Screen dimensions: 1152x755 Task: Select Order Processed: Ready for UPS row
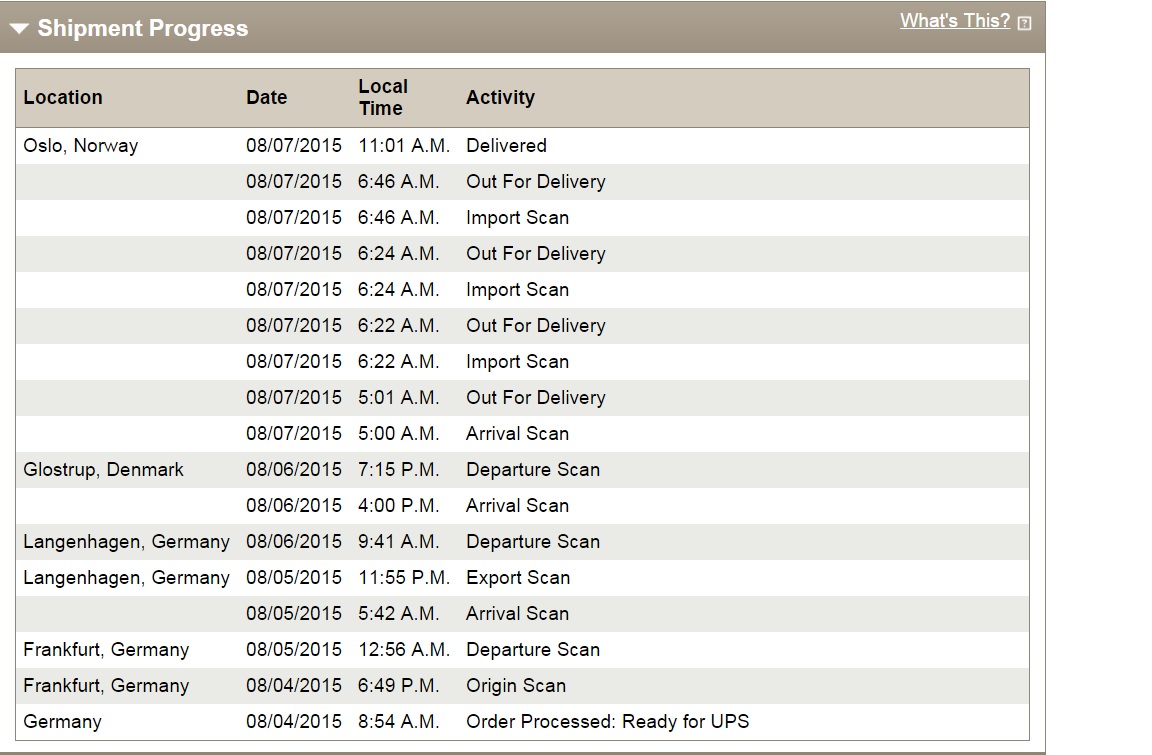click(x=522, y=721)
